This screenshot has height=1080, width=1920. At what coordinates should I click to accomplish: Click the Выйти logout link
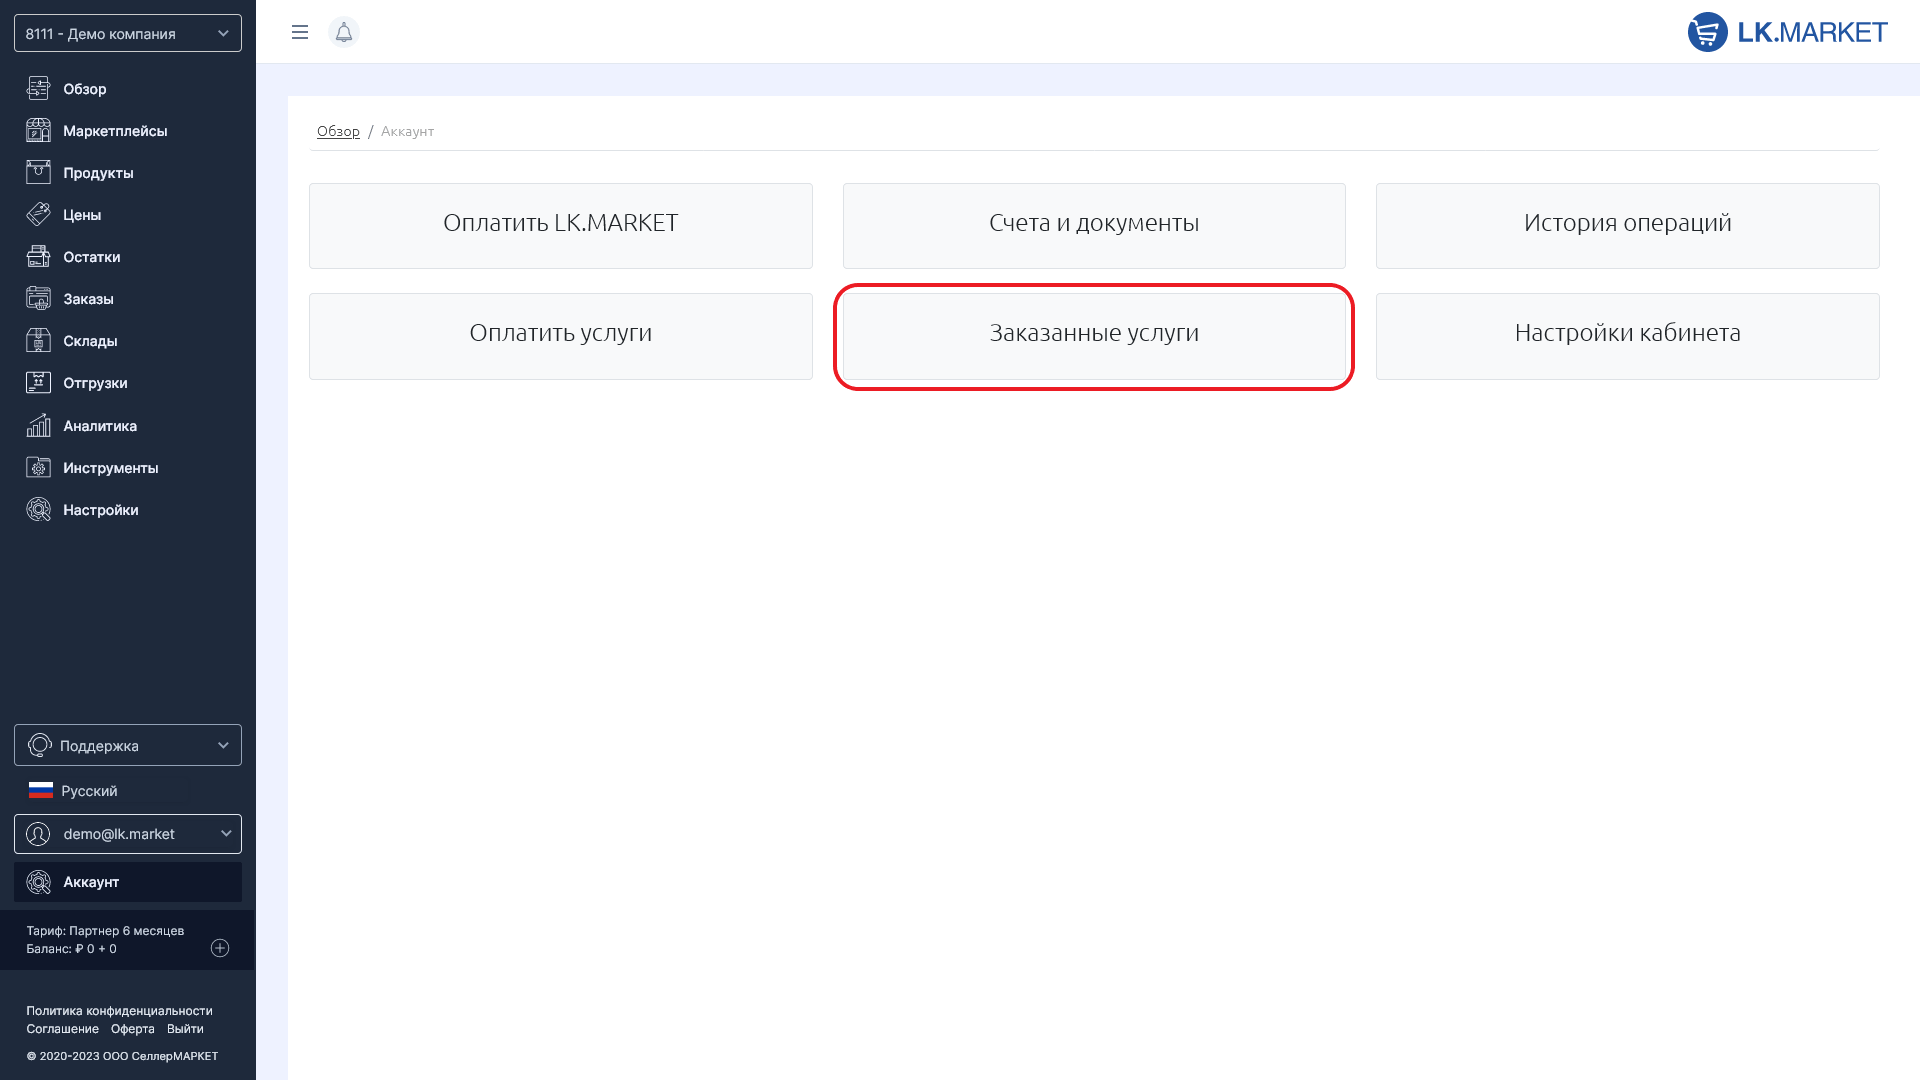coord(185,1029)
